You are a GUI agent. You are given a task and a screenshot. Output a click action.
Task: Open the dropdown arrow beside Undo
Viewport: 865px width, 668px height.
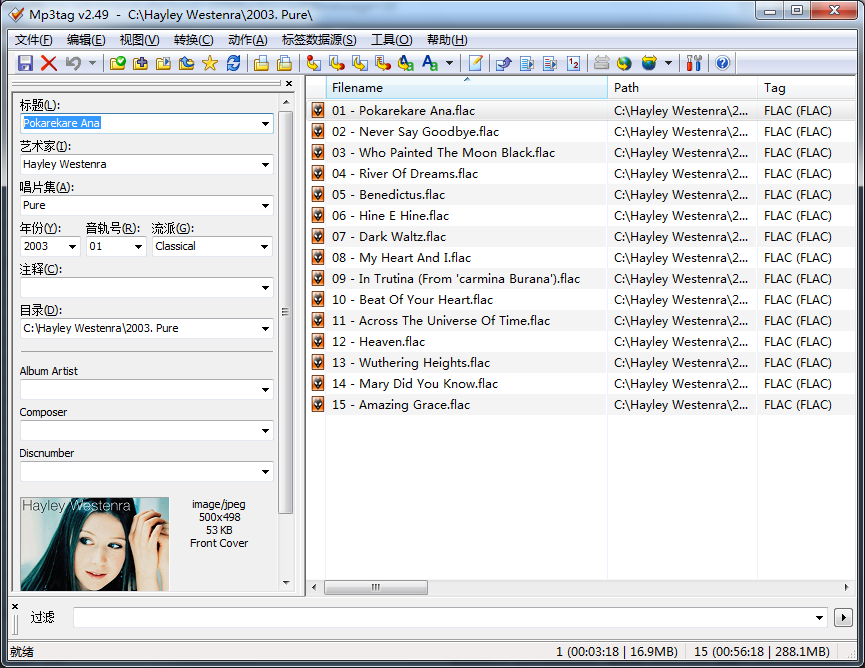[x=92, y=63]
